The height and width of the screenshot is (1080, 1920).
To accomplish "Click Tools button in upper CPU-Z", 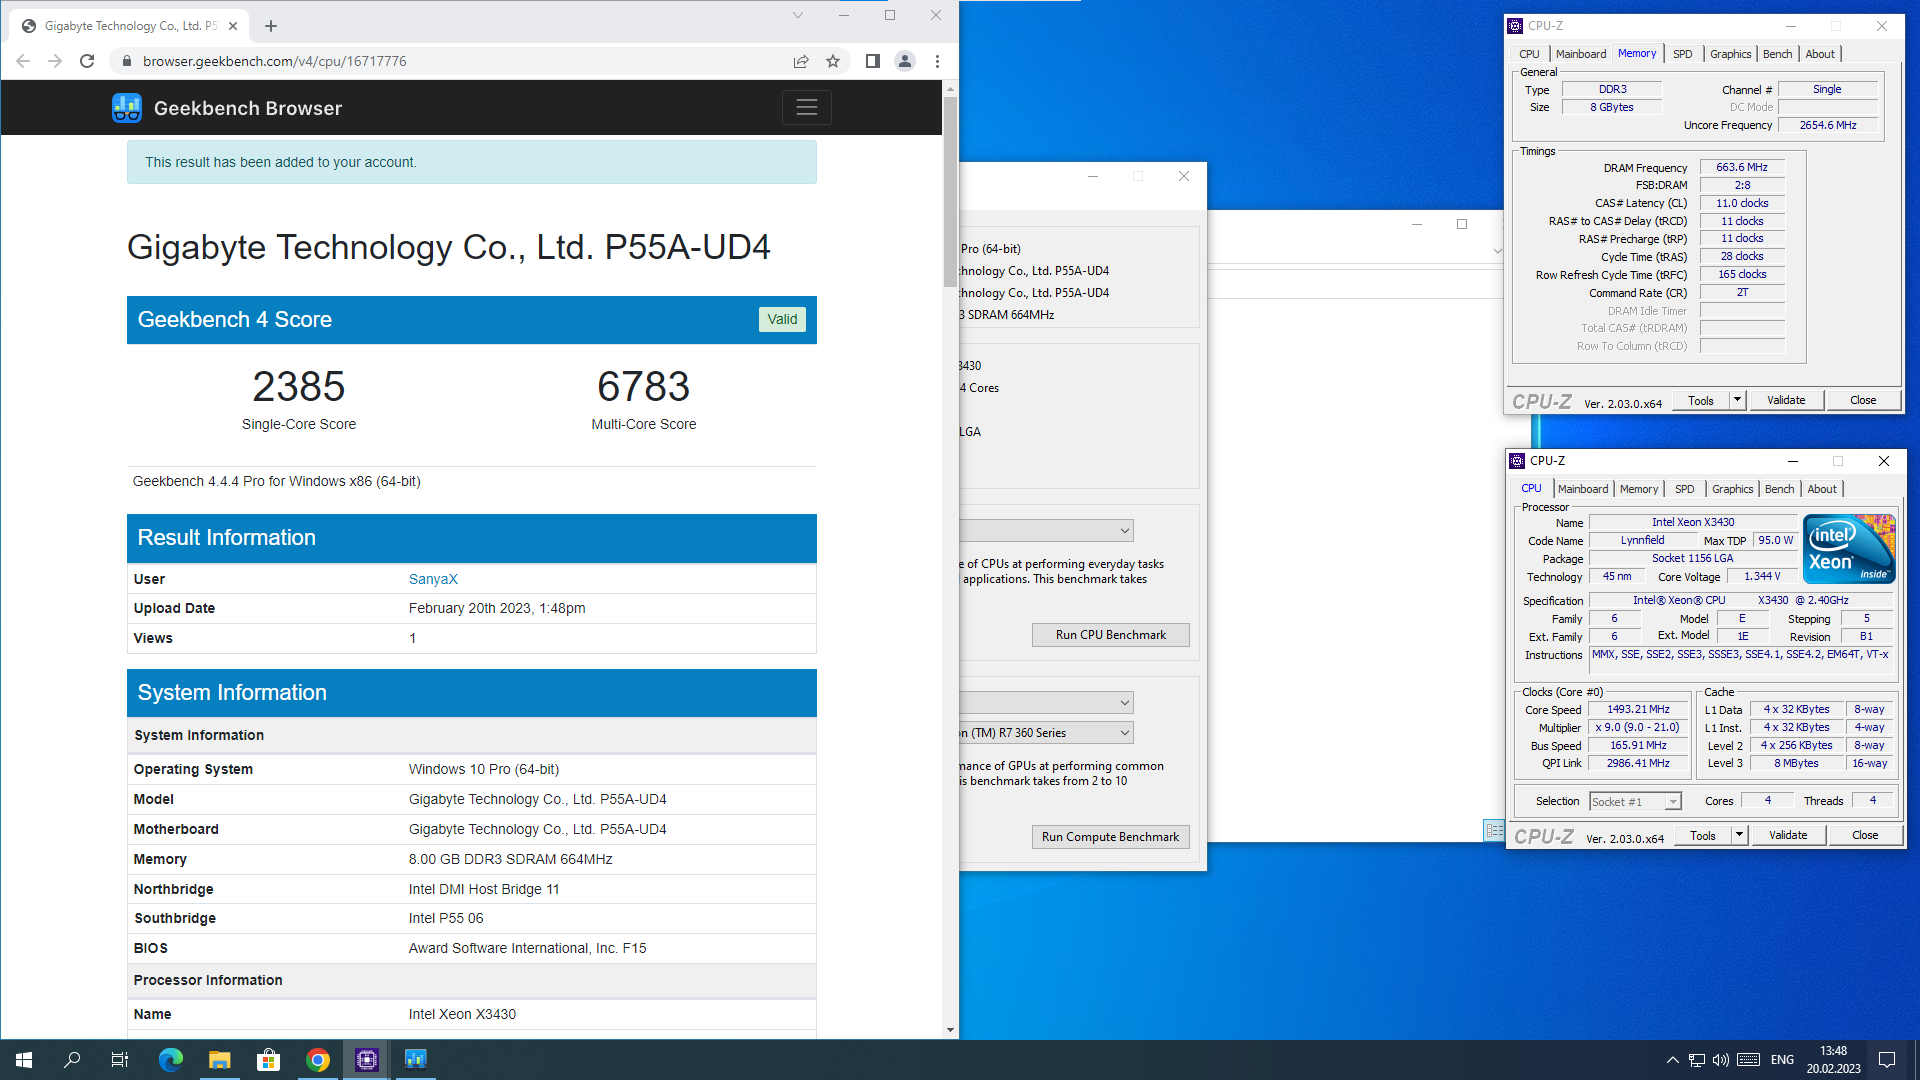I will [x=1701, y=400].
